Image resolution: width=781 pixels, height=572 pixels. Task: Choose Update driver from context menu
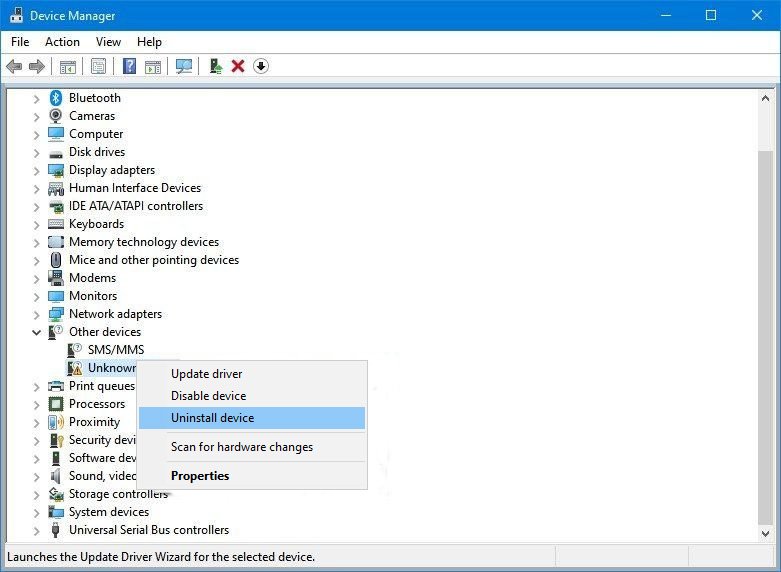[252, 374]
